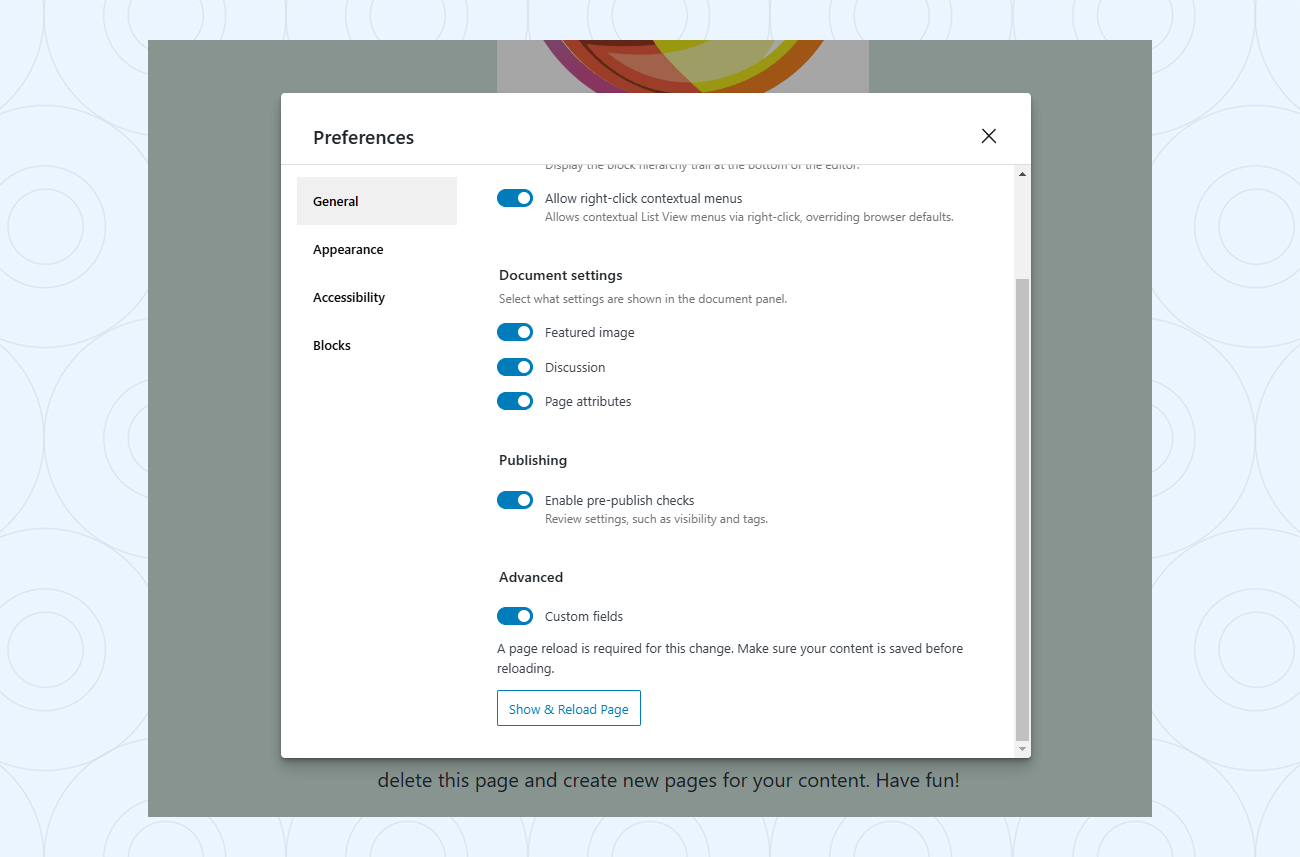Click the Preferences dialog title
This screenshot has height=857, width=1300.
click(x=363, y=137)
